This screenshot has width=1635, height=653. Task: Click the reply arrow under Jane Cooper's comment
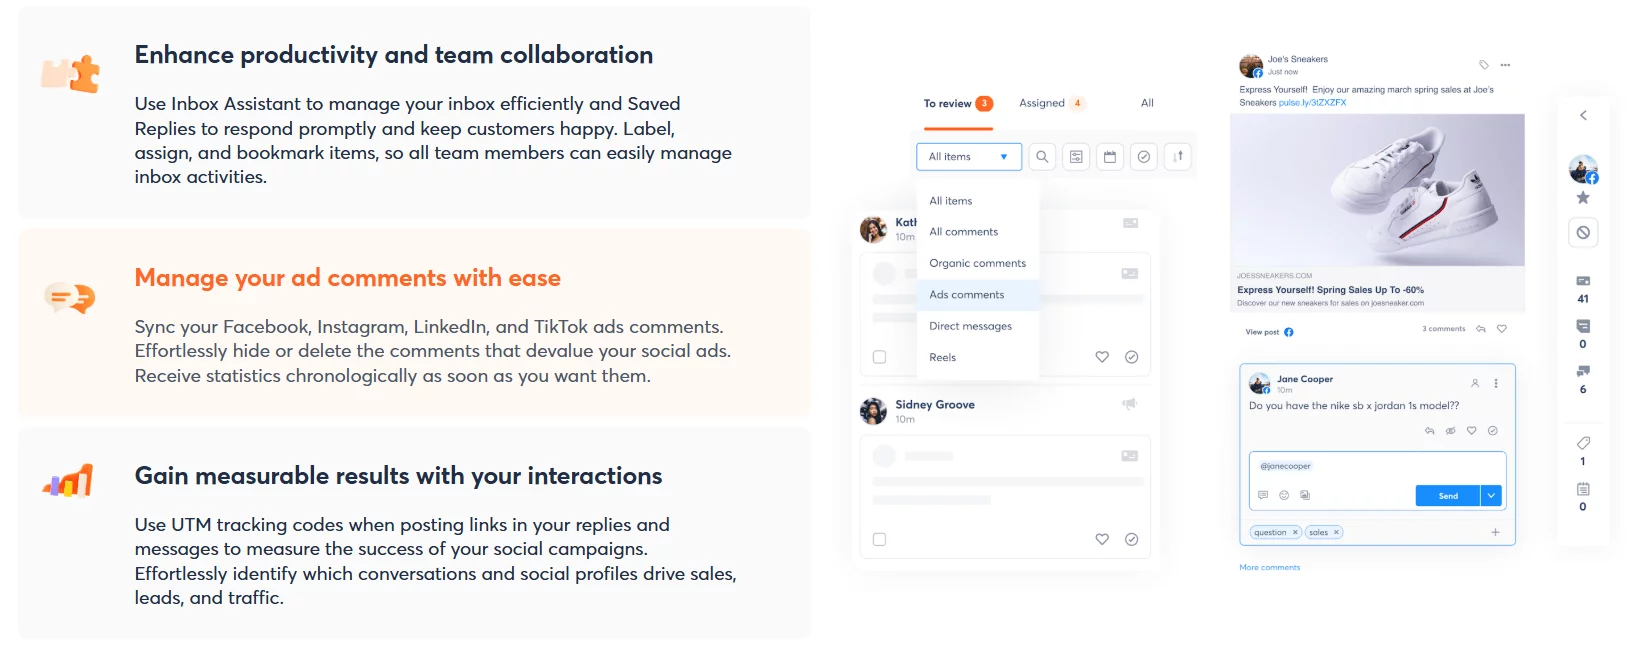[1430, 431]
